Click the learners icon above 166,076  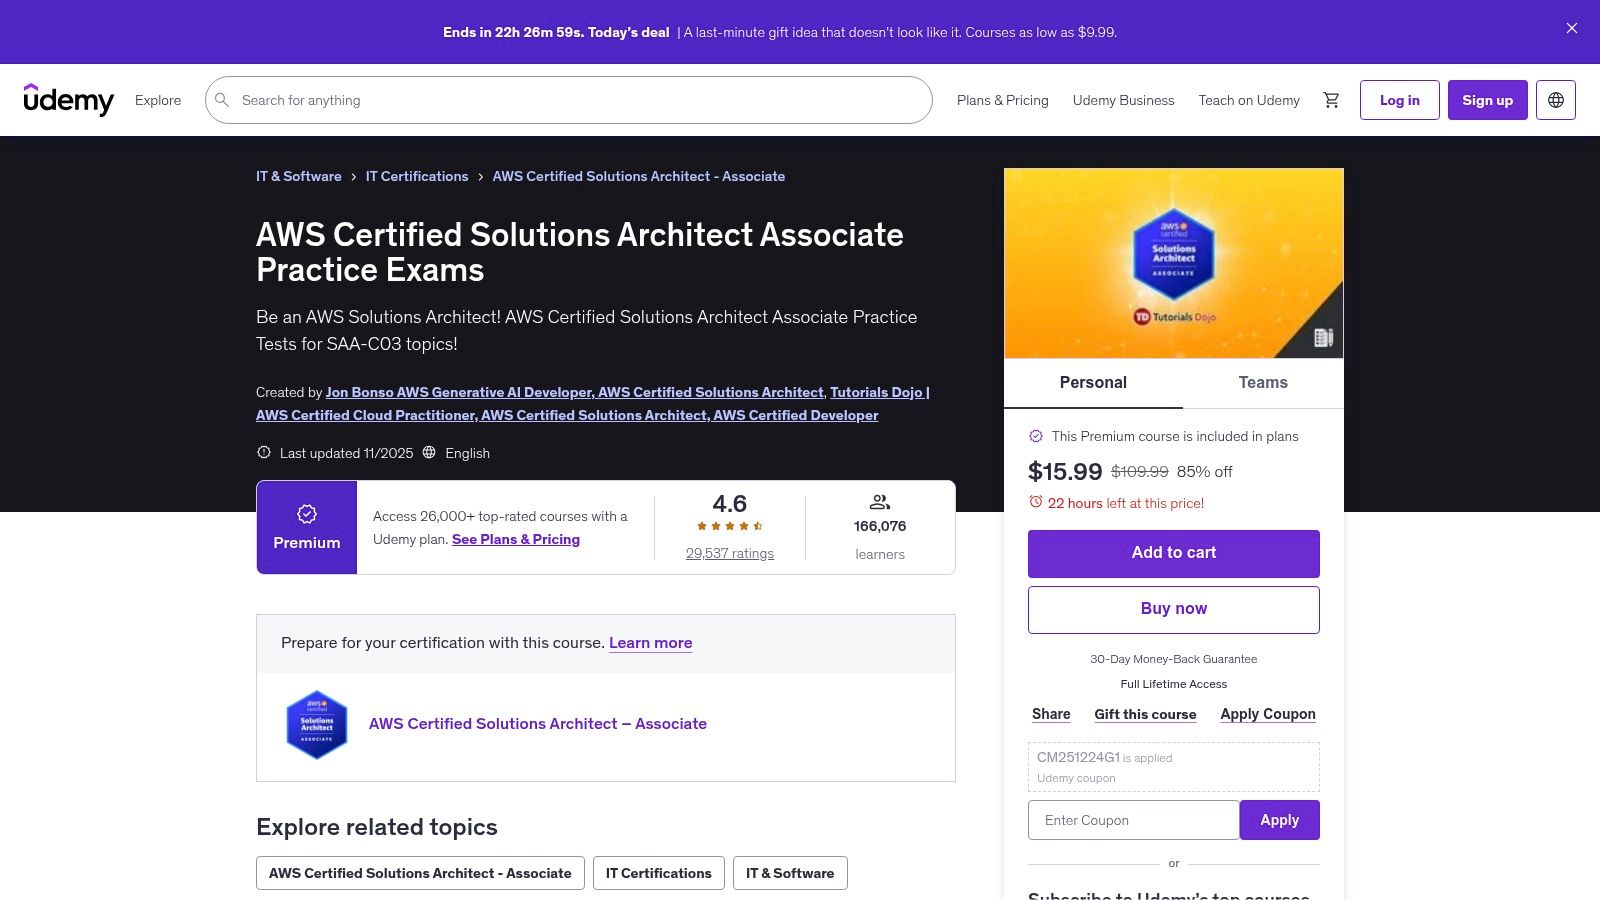[879, 501]
